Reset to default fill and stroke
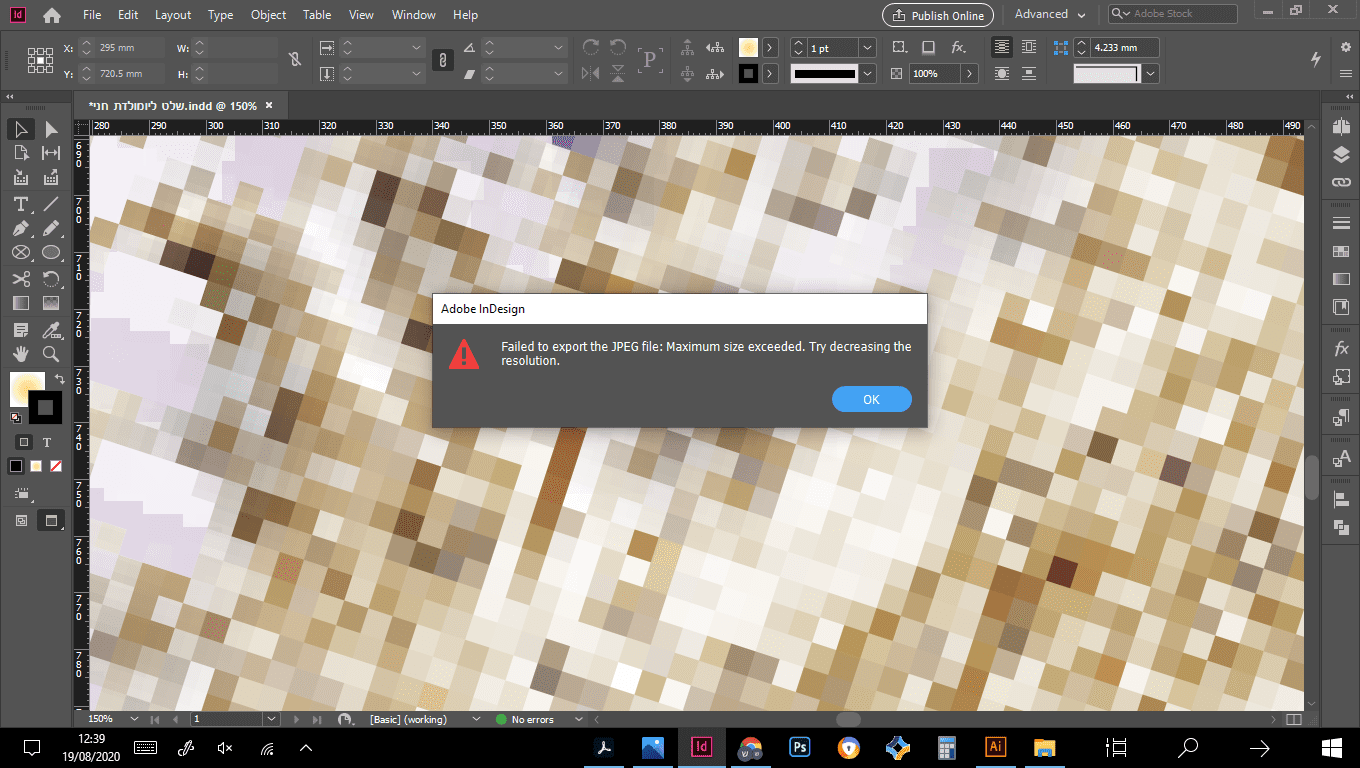The height and width of the screenshot is (768, 1360). [15, 418]
